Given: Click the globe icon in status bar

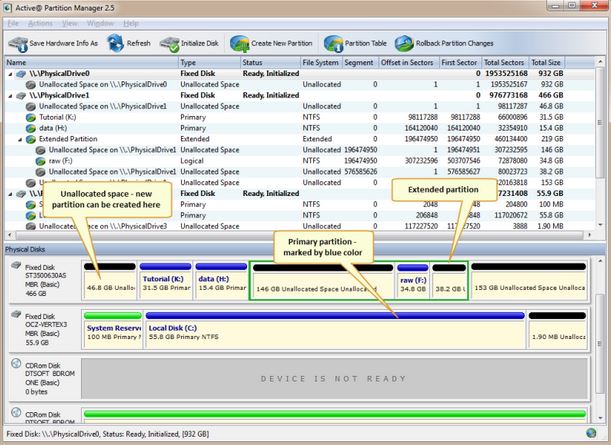Looking at the screenshot, I should (591, 433).
